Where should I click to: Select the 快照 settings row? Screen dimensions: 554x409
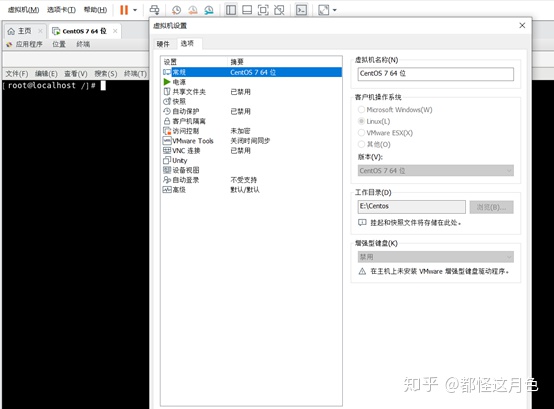pyautogui.click(x=252, y=101)
